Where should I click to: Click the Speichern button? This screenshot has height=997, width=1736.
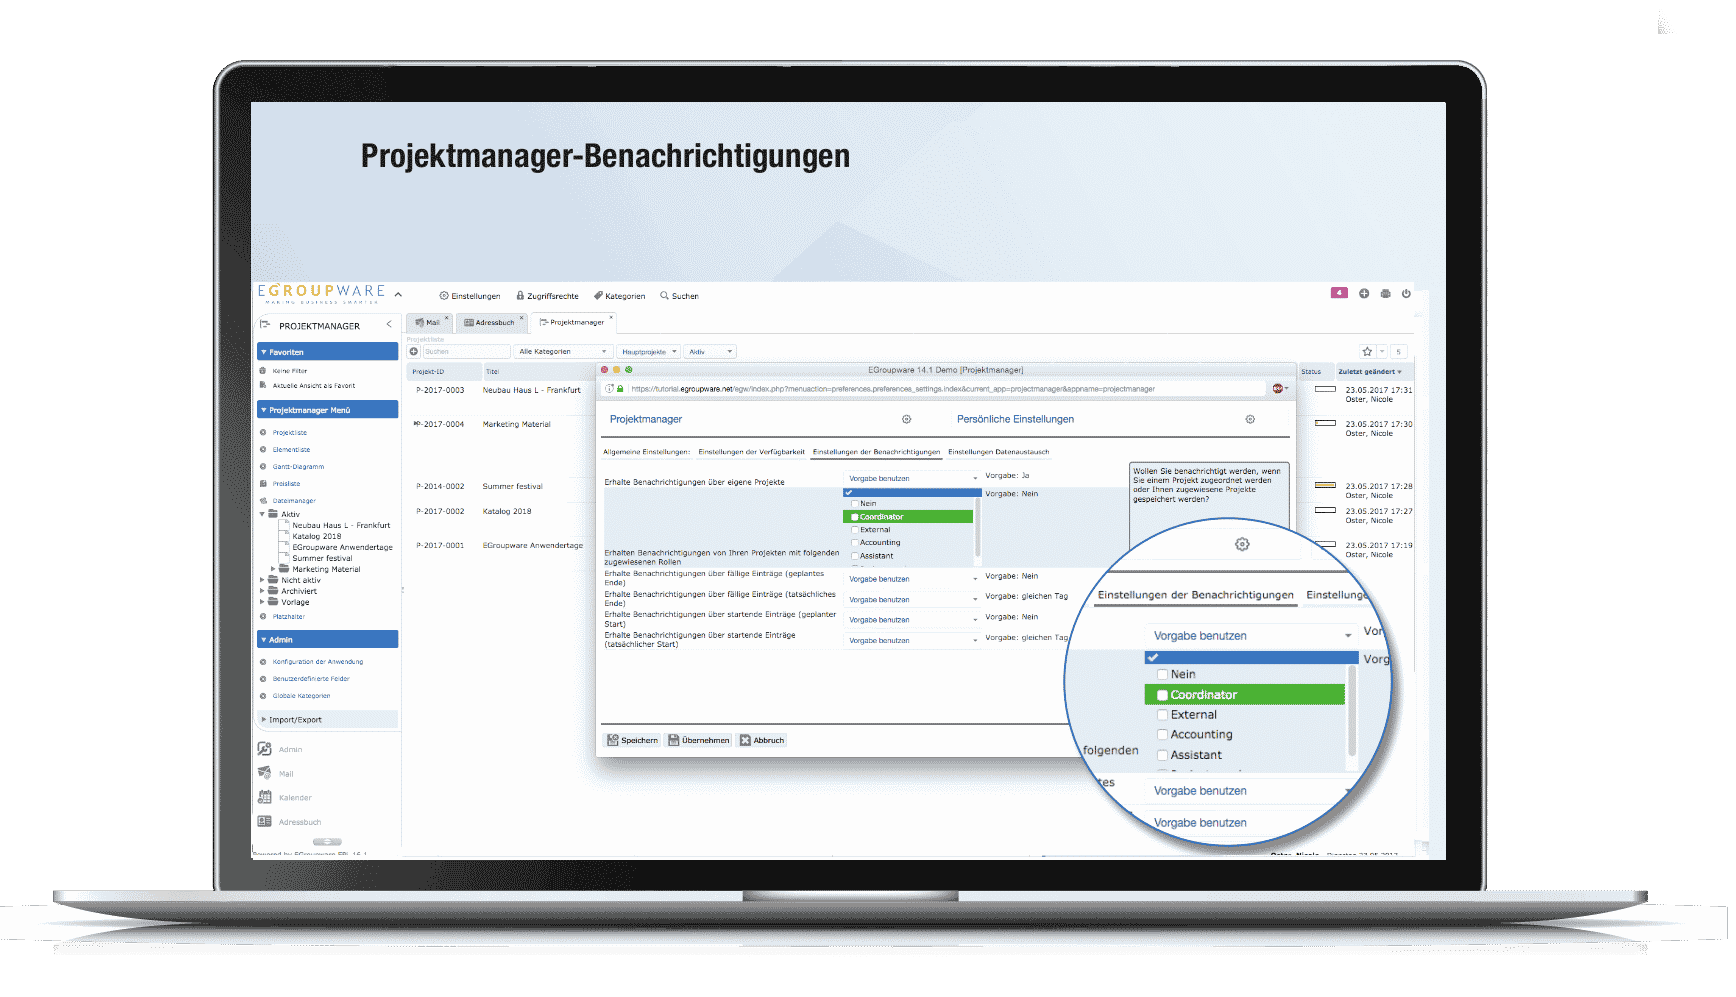(x=633, y=741)
